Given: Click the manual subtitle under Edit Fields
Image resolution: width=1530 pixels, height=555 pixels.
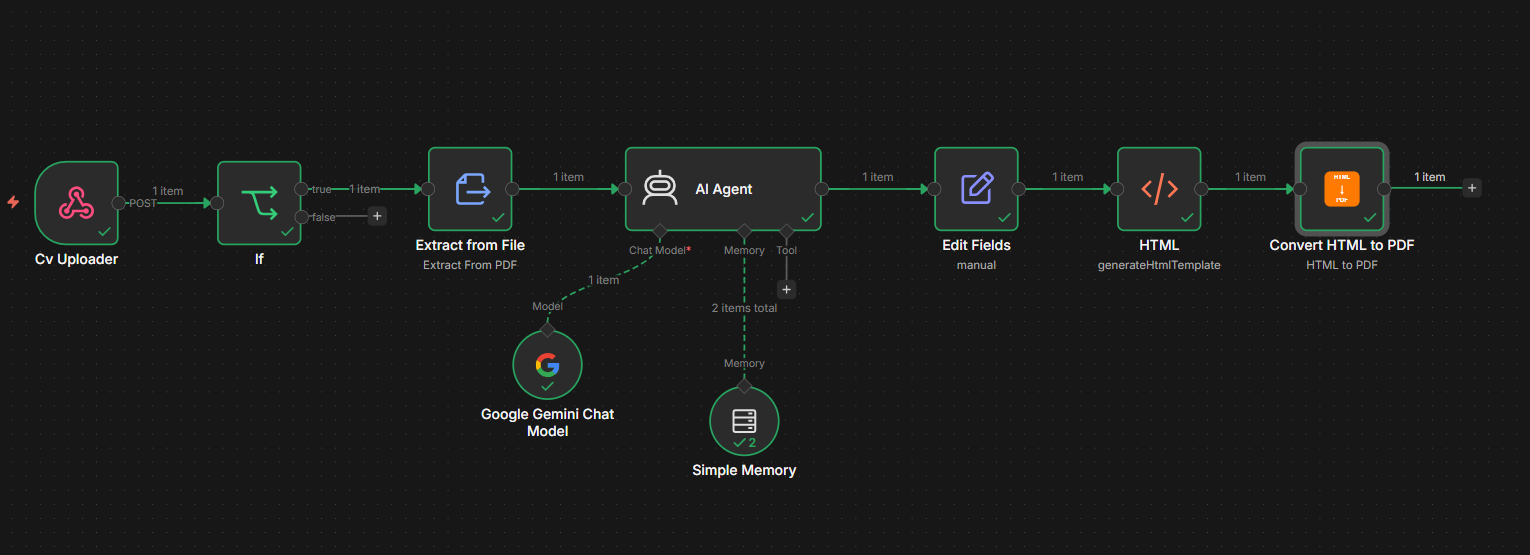Looking at the screenshot, I should 976,265.
